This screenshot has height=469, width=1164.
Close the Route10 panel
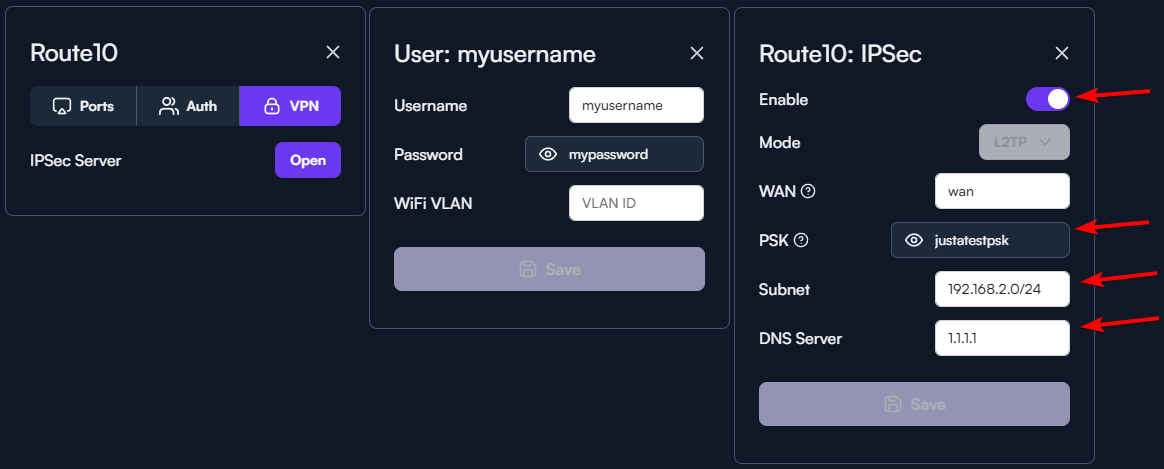coord(333,52)
